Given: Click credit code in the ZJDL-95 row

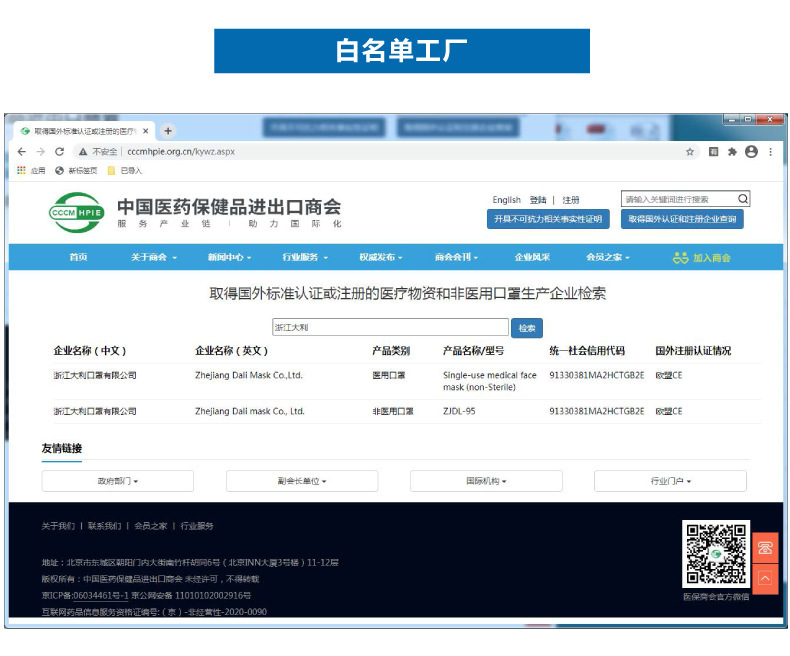Looking at the screenshot, I should point(597,411).
